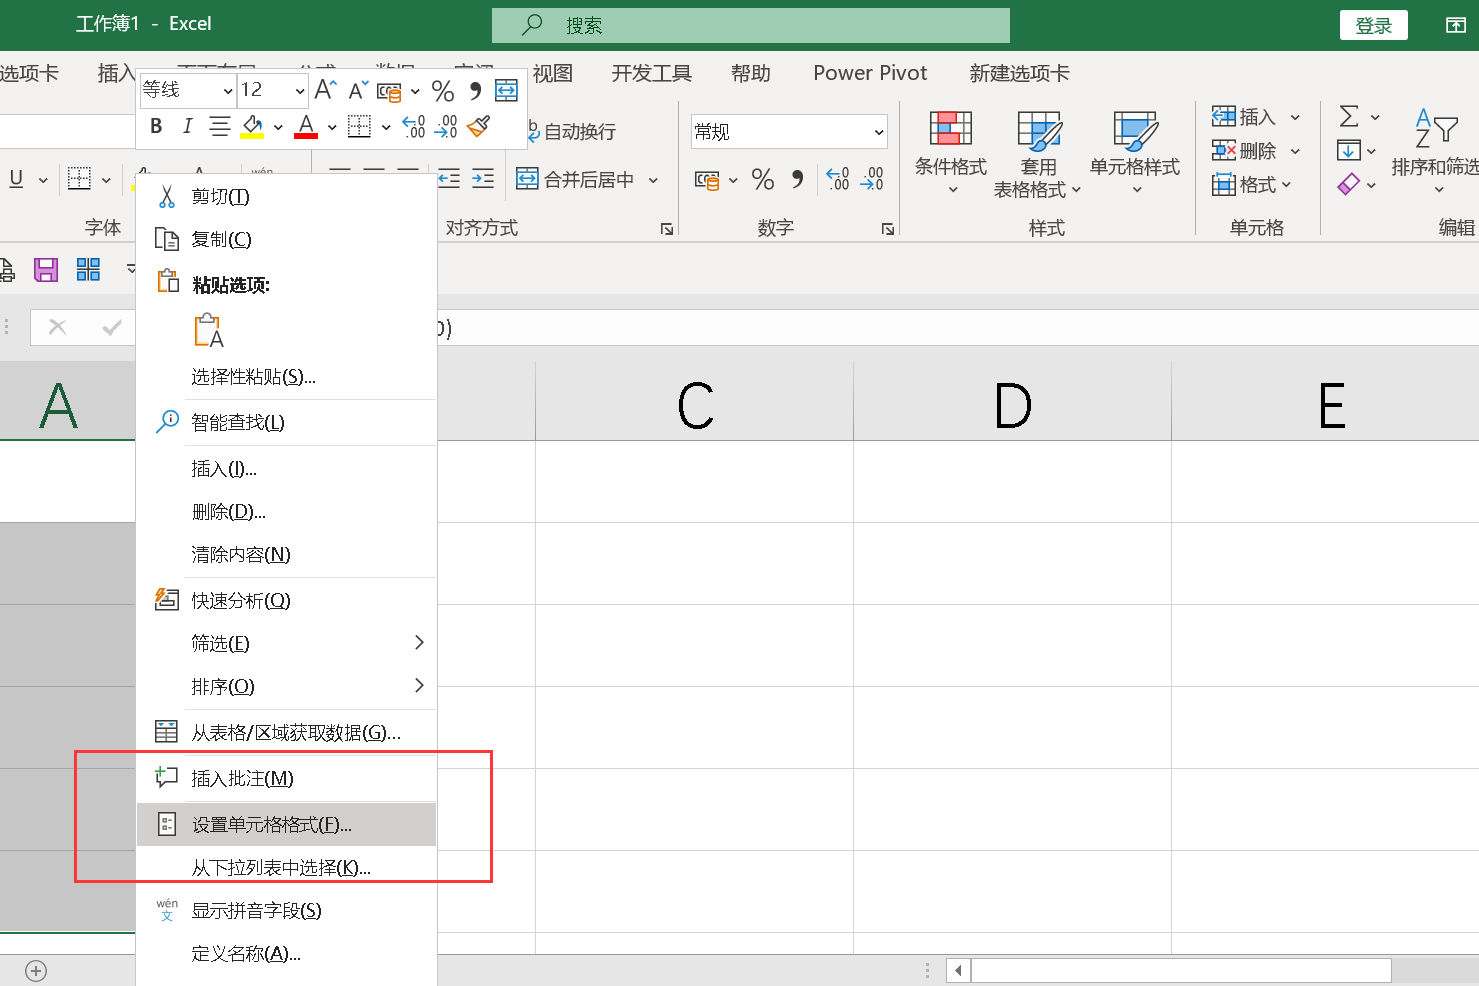1479x986 pixels.
Task: Open the font name 等线 dropdown
Action: click(x=228, y=91)
